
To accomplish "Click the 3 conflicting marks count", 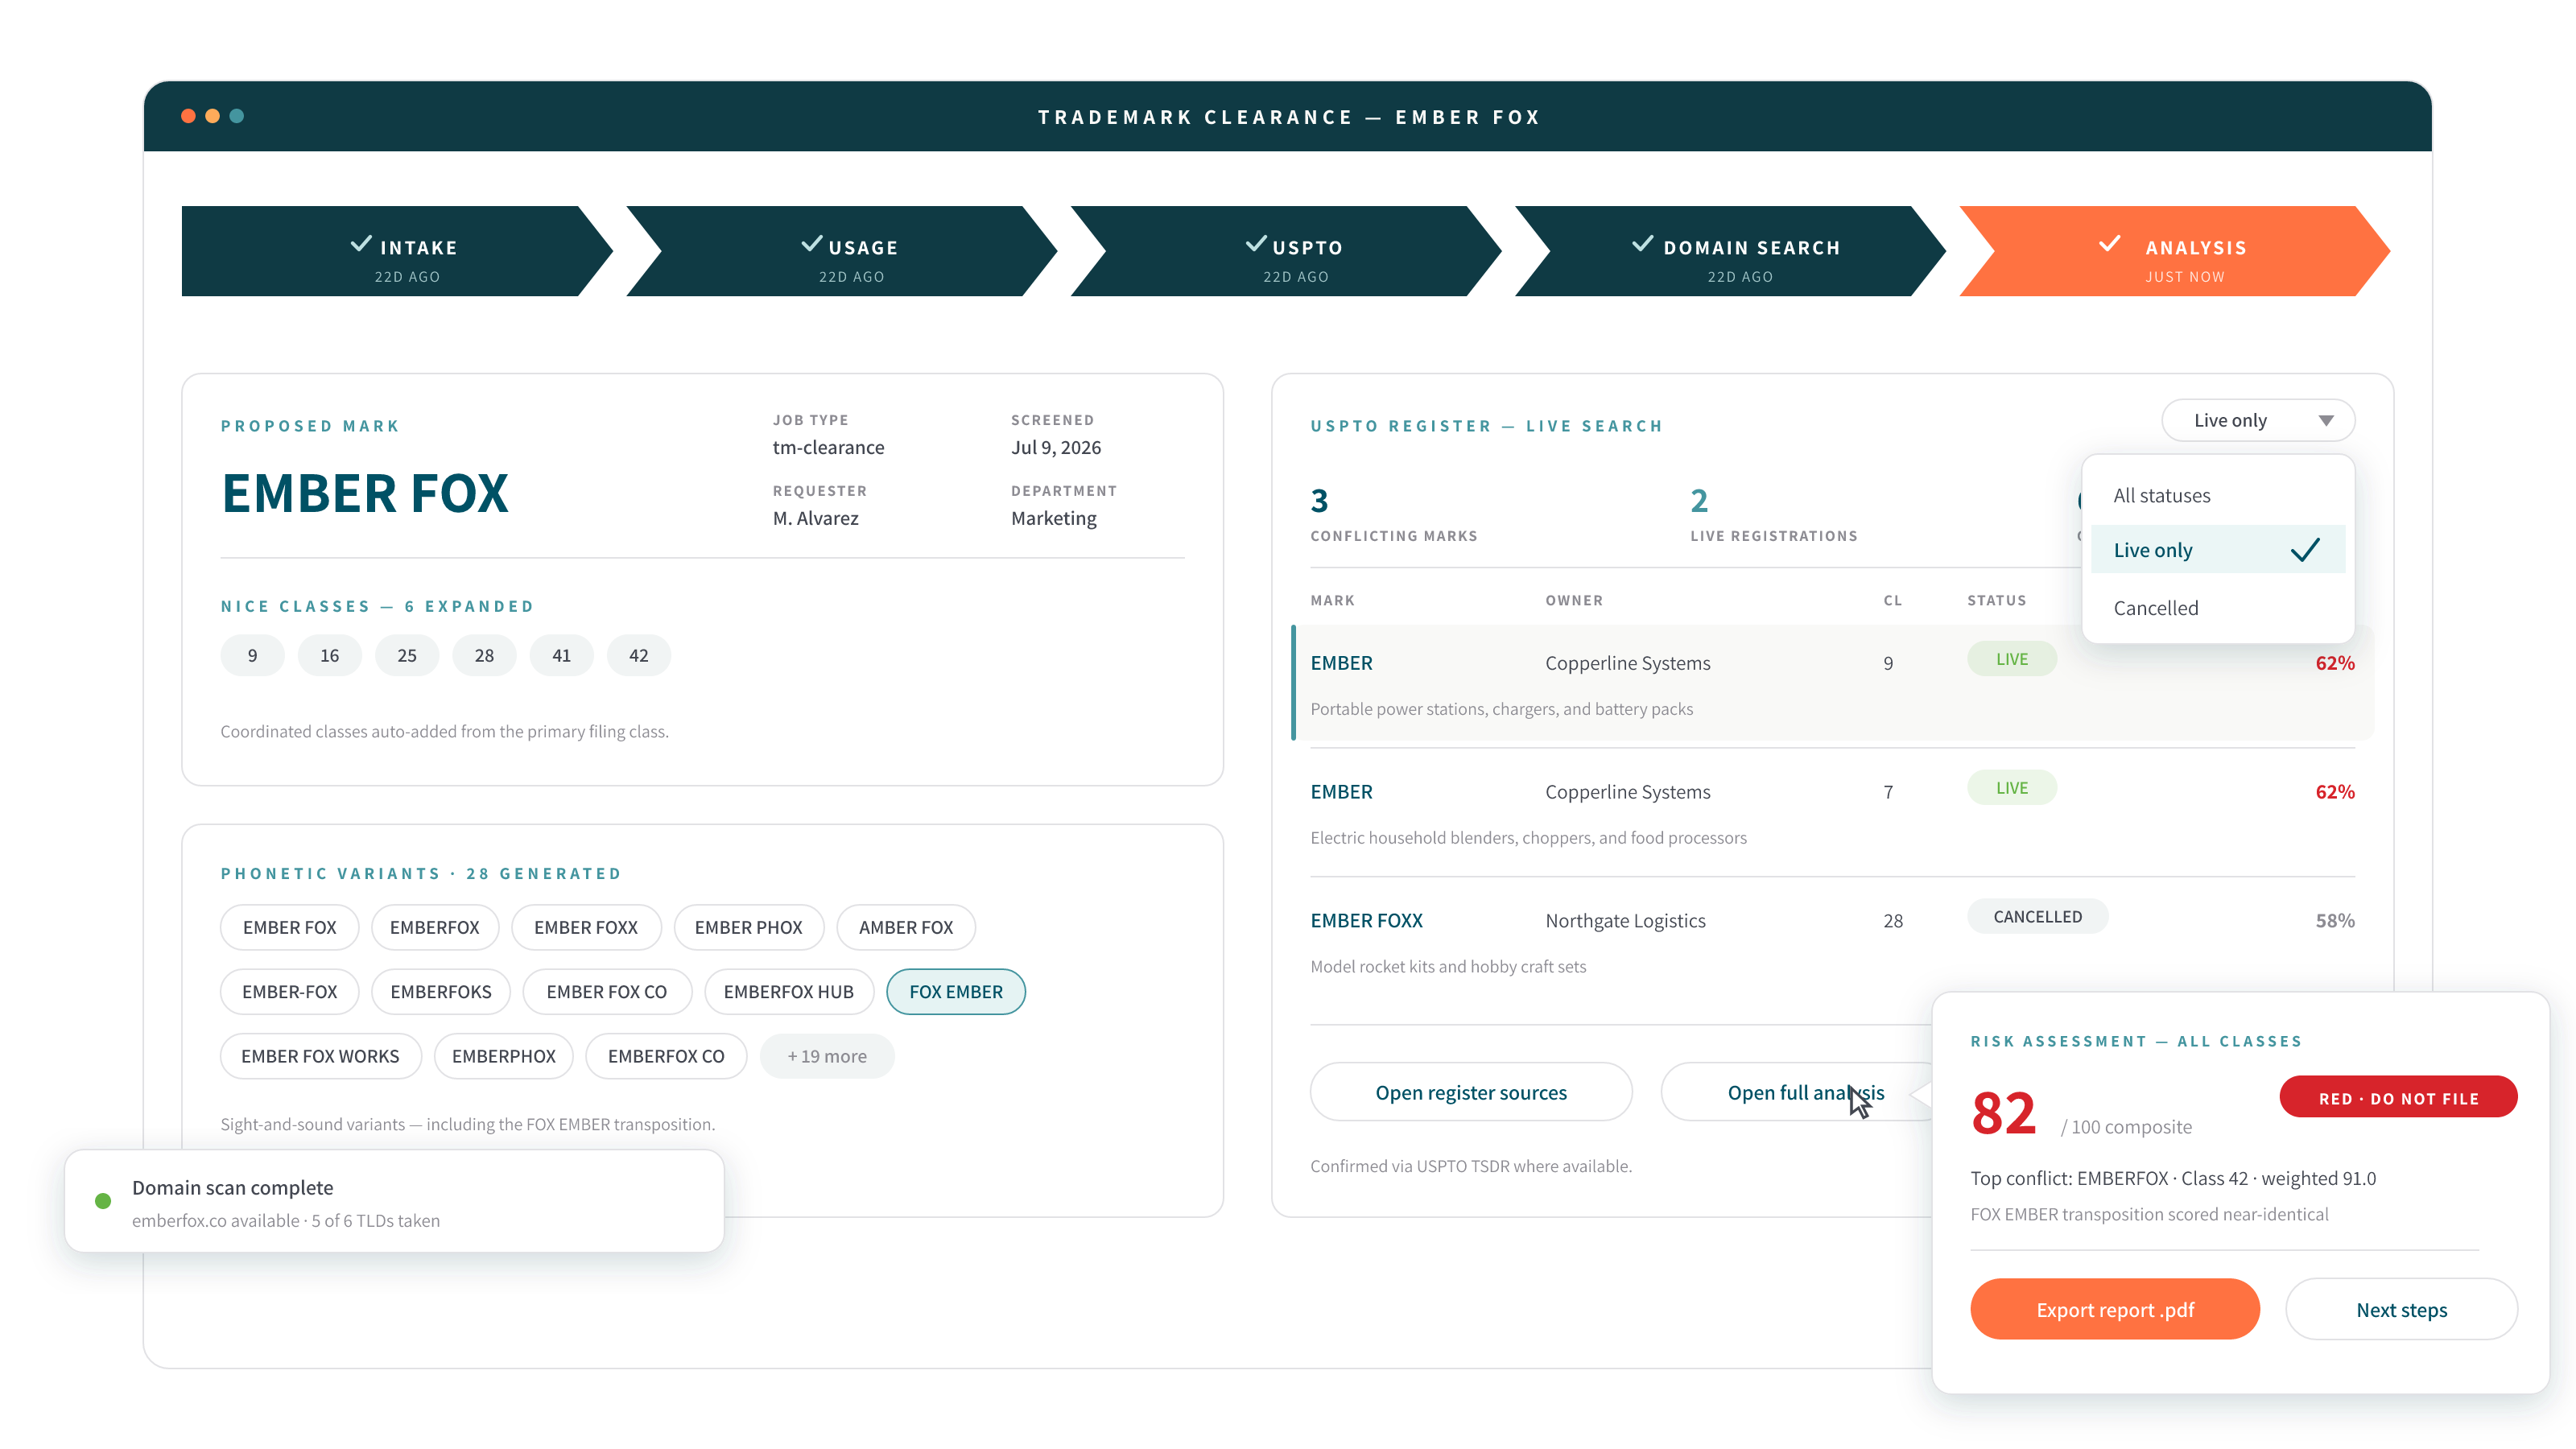I will [x=1319, y=499].
